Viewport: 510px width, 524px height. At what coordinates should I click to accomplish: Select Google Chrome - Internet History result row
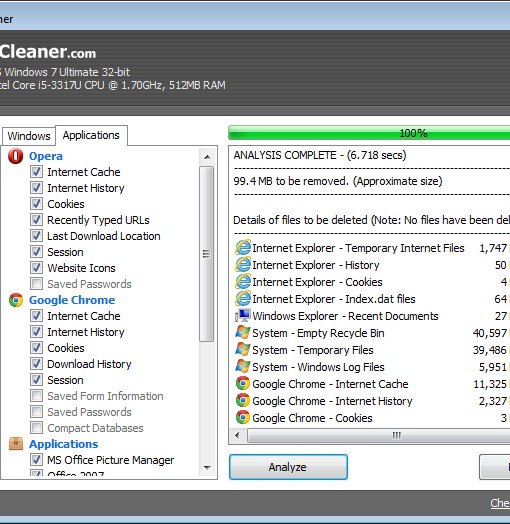tap(372, 401)
